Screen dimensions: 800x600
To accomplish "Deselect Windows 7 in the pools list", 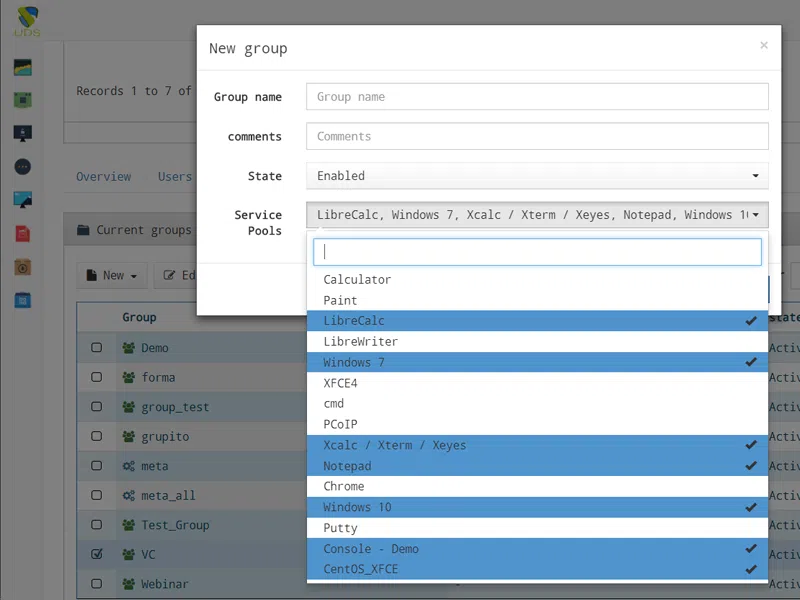I will click(537, 362).
